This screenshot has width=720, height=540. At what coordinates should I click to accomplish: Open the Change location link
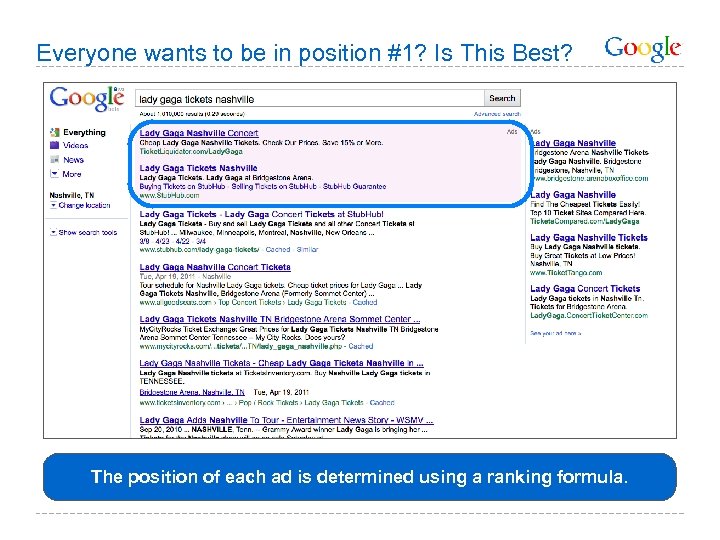click(x=84, y=205)
